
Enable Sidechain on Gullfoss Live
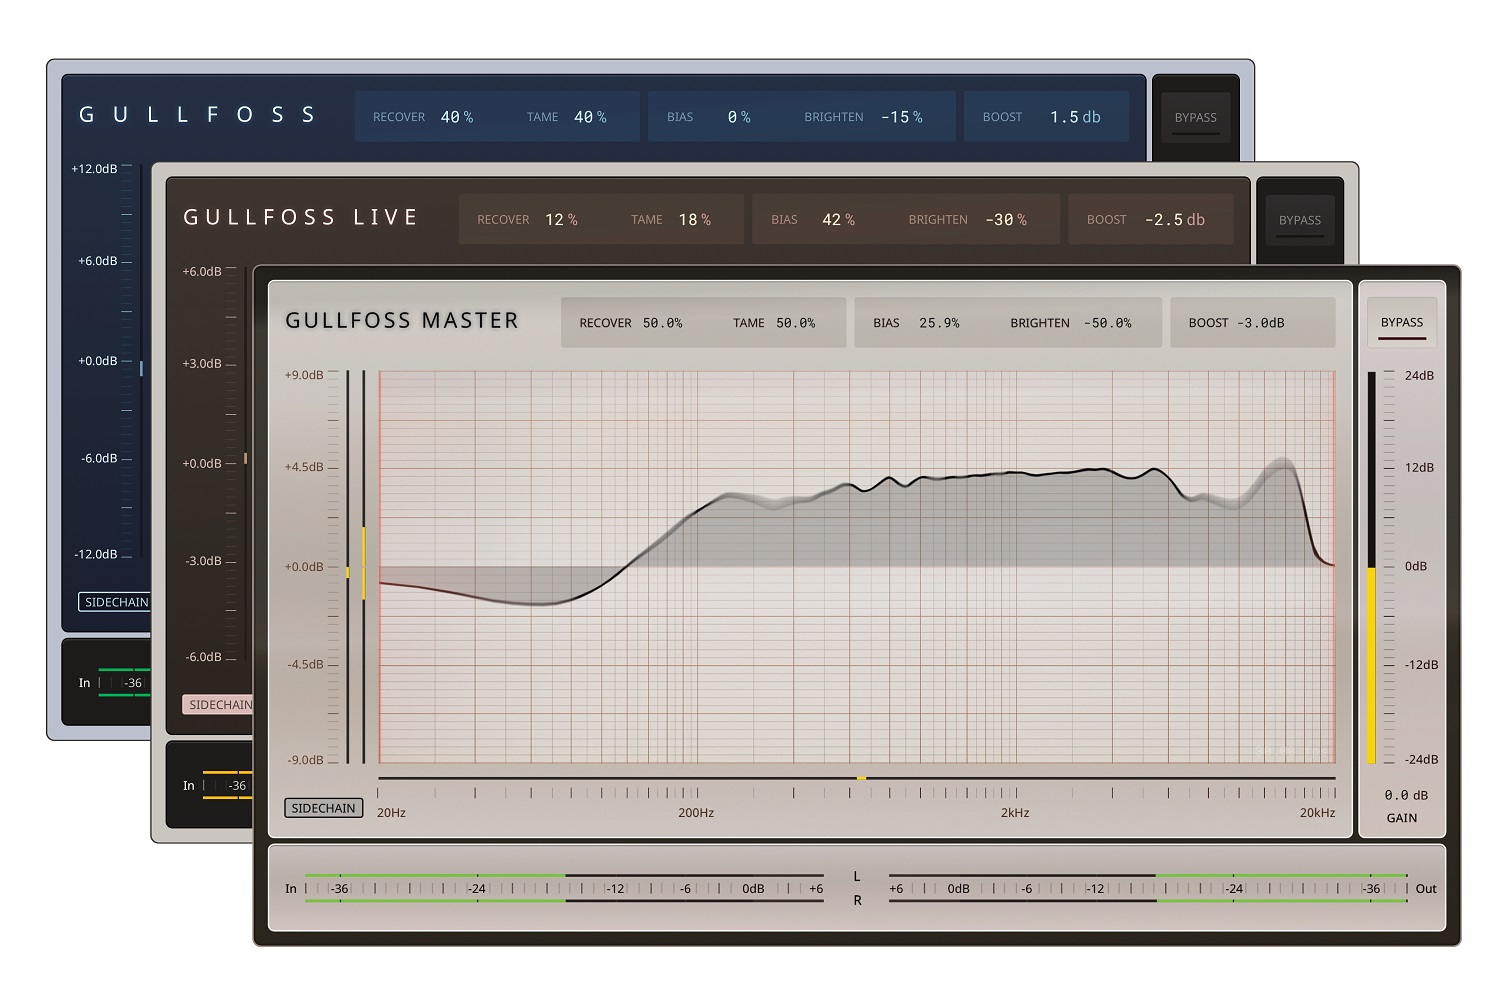point(219,705)
